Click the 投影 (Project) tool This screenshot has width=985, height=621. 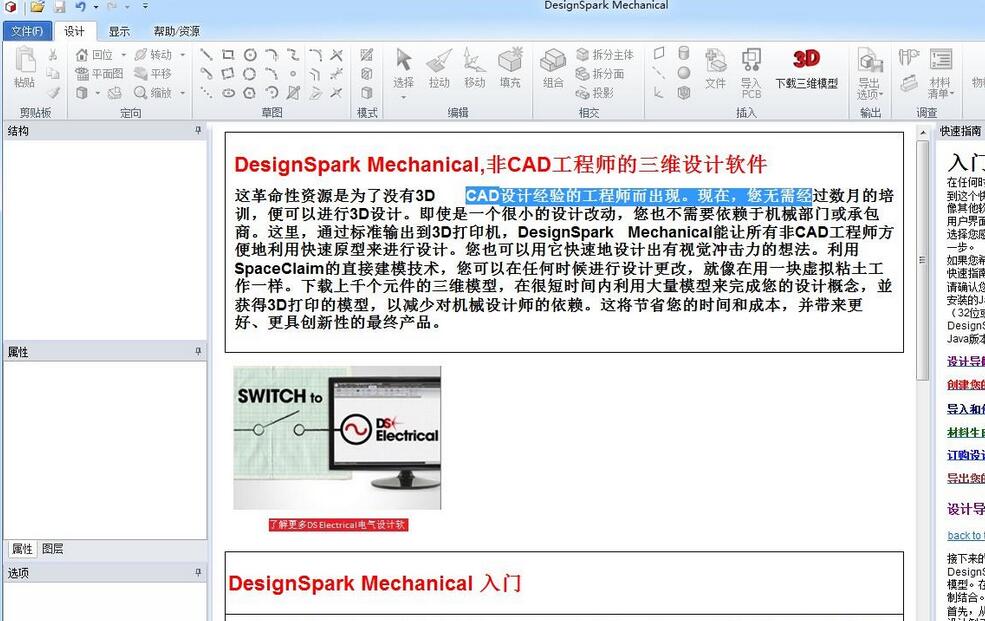(594, 93)
